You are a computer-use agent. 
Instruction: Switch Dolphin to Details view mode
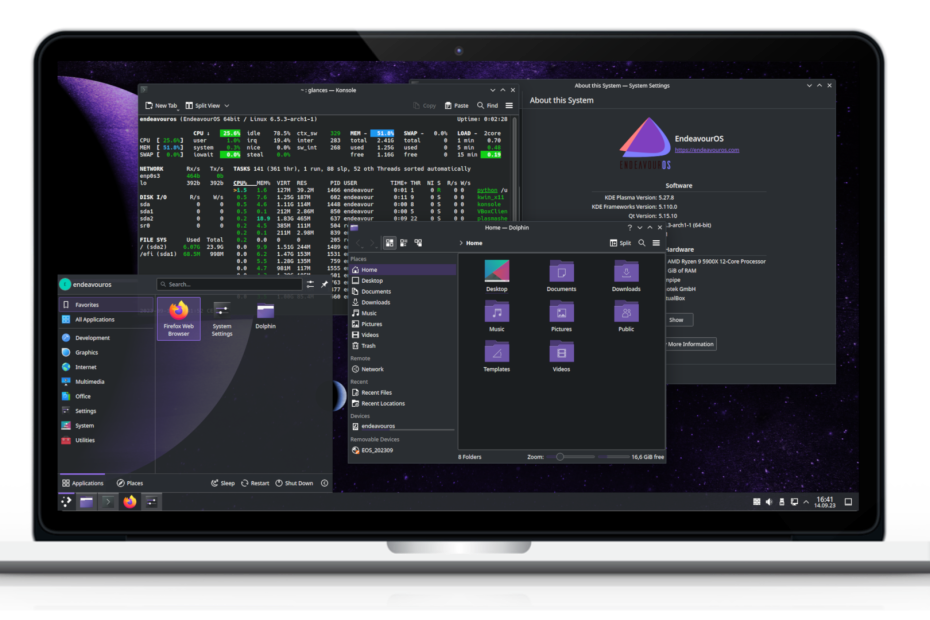click(417, 243)
